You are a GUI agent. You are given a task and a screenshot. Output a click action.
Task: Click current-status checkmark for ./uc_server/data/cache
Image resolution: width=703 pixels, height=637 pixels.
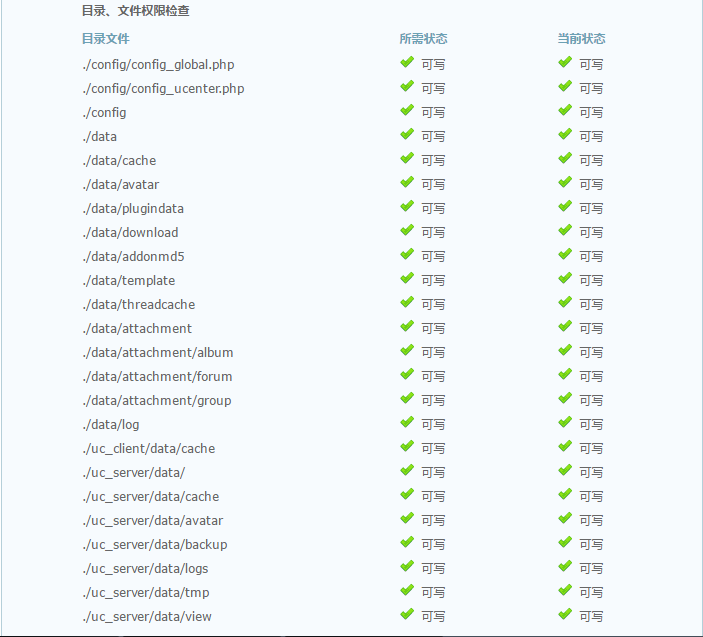565,494
